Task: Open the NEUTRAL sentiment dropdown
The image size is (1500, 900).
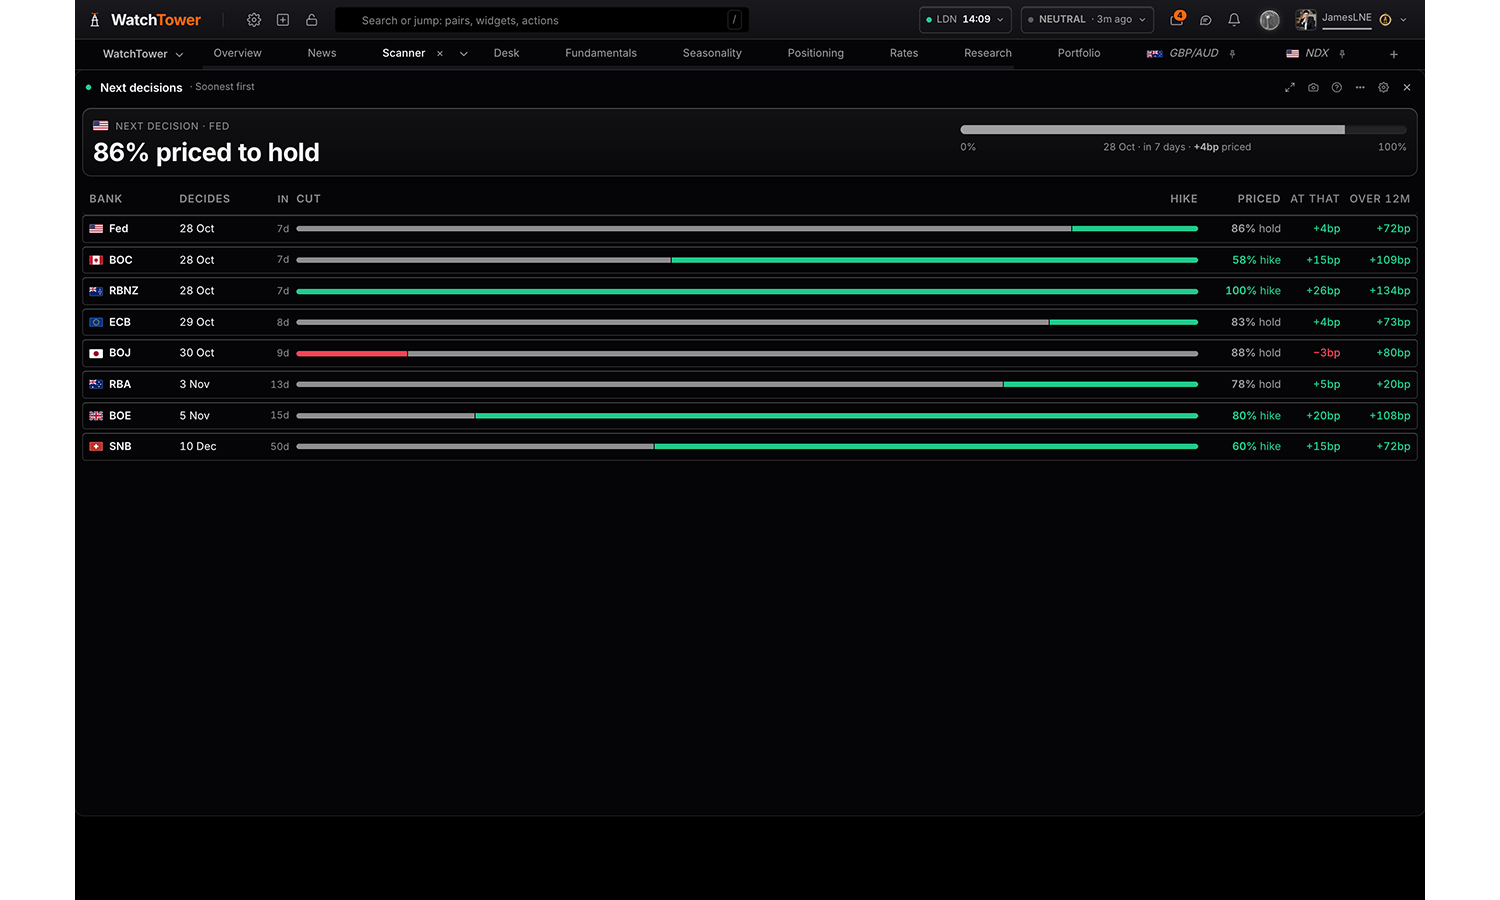Action: 1087,20
